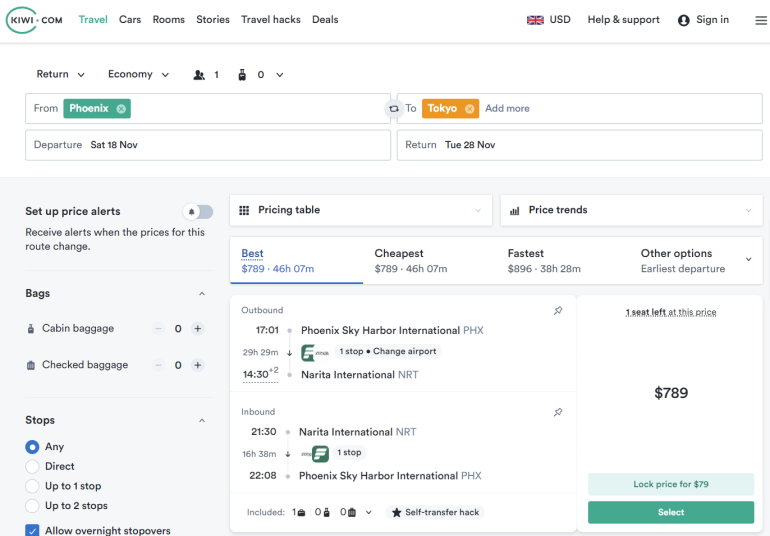
Task: Expand the Pricing table panel
Action: (361, 211)
